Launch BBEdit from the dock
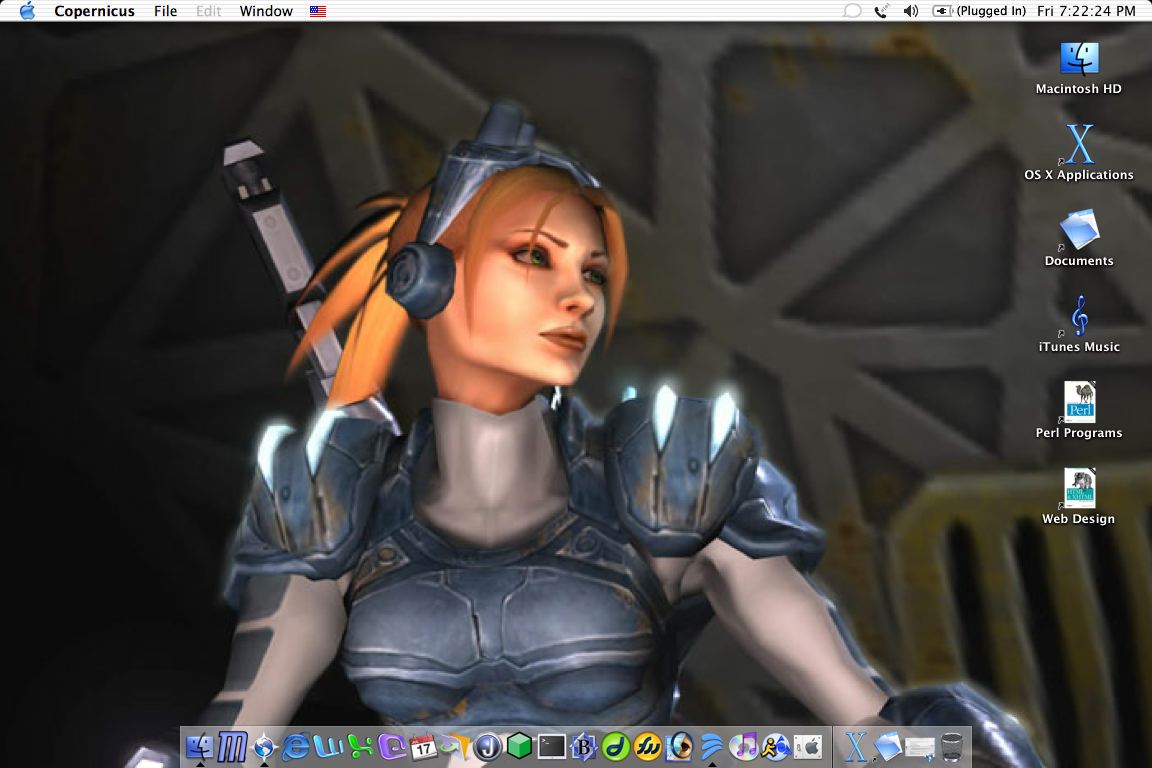 point(583,747)
